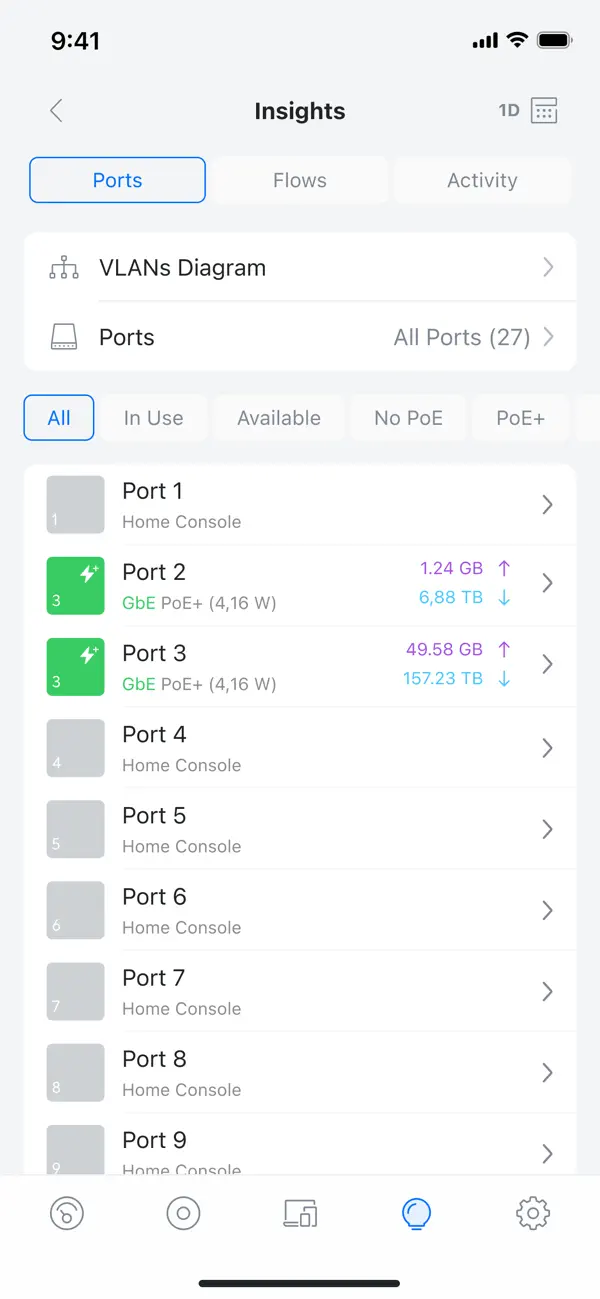Click the Ports device icon next to Ports row
The image size is (600, 1299).
[x=64, y=337]
